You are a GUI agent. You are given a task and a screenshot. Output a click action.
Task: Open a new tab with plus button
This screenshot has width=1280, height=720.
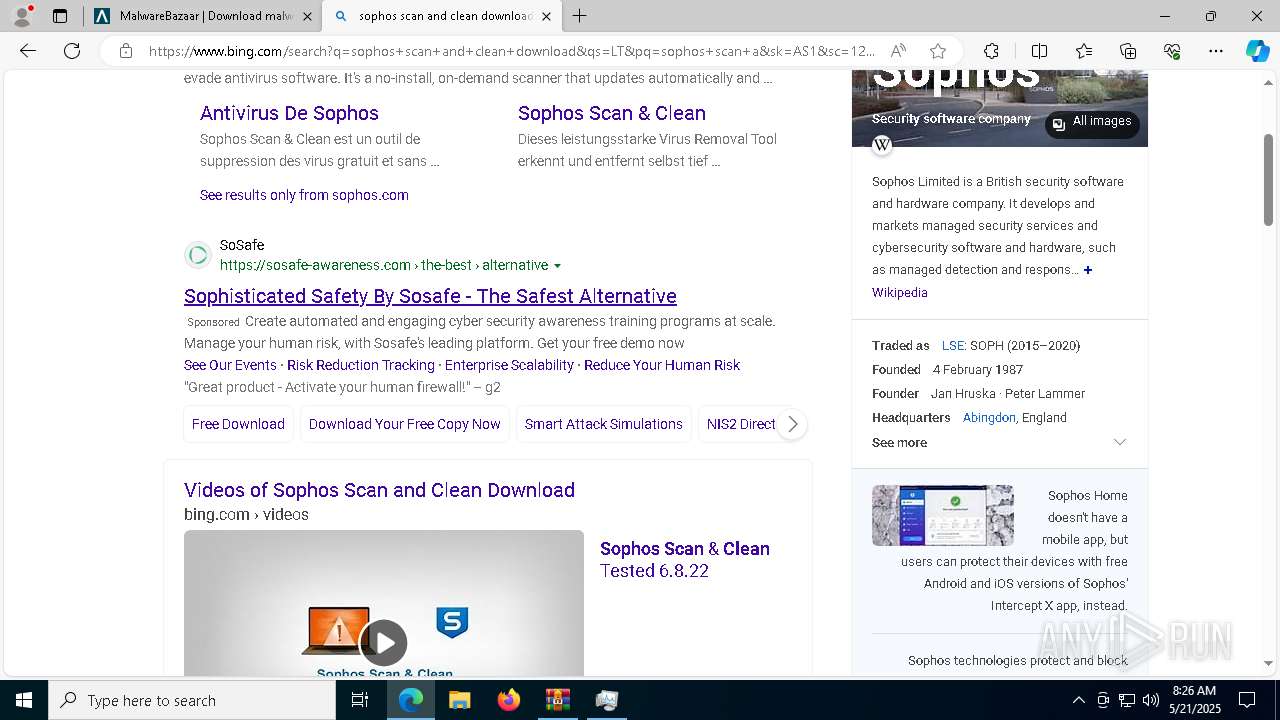pos(580,16)
